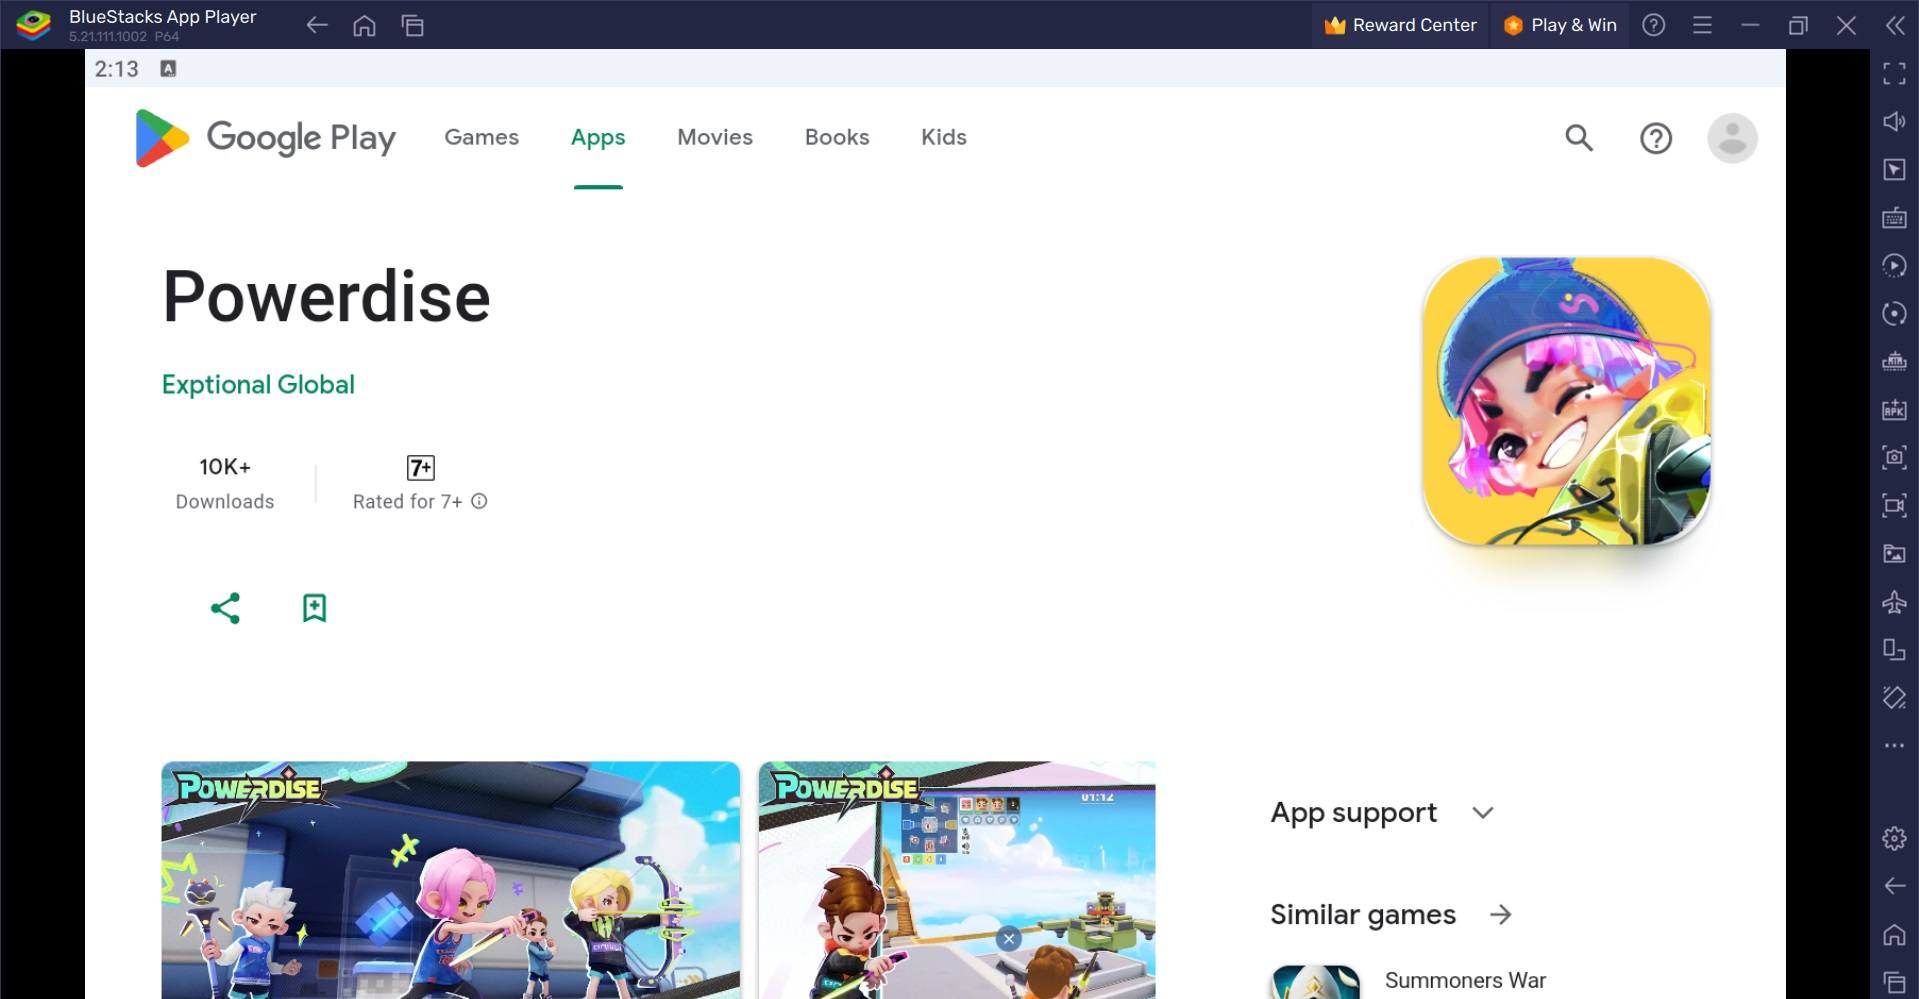
Task: Open the media manager gallery icon in sidebar
Action: (1894, 553)
